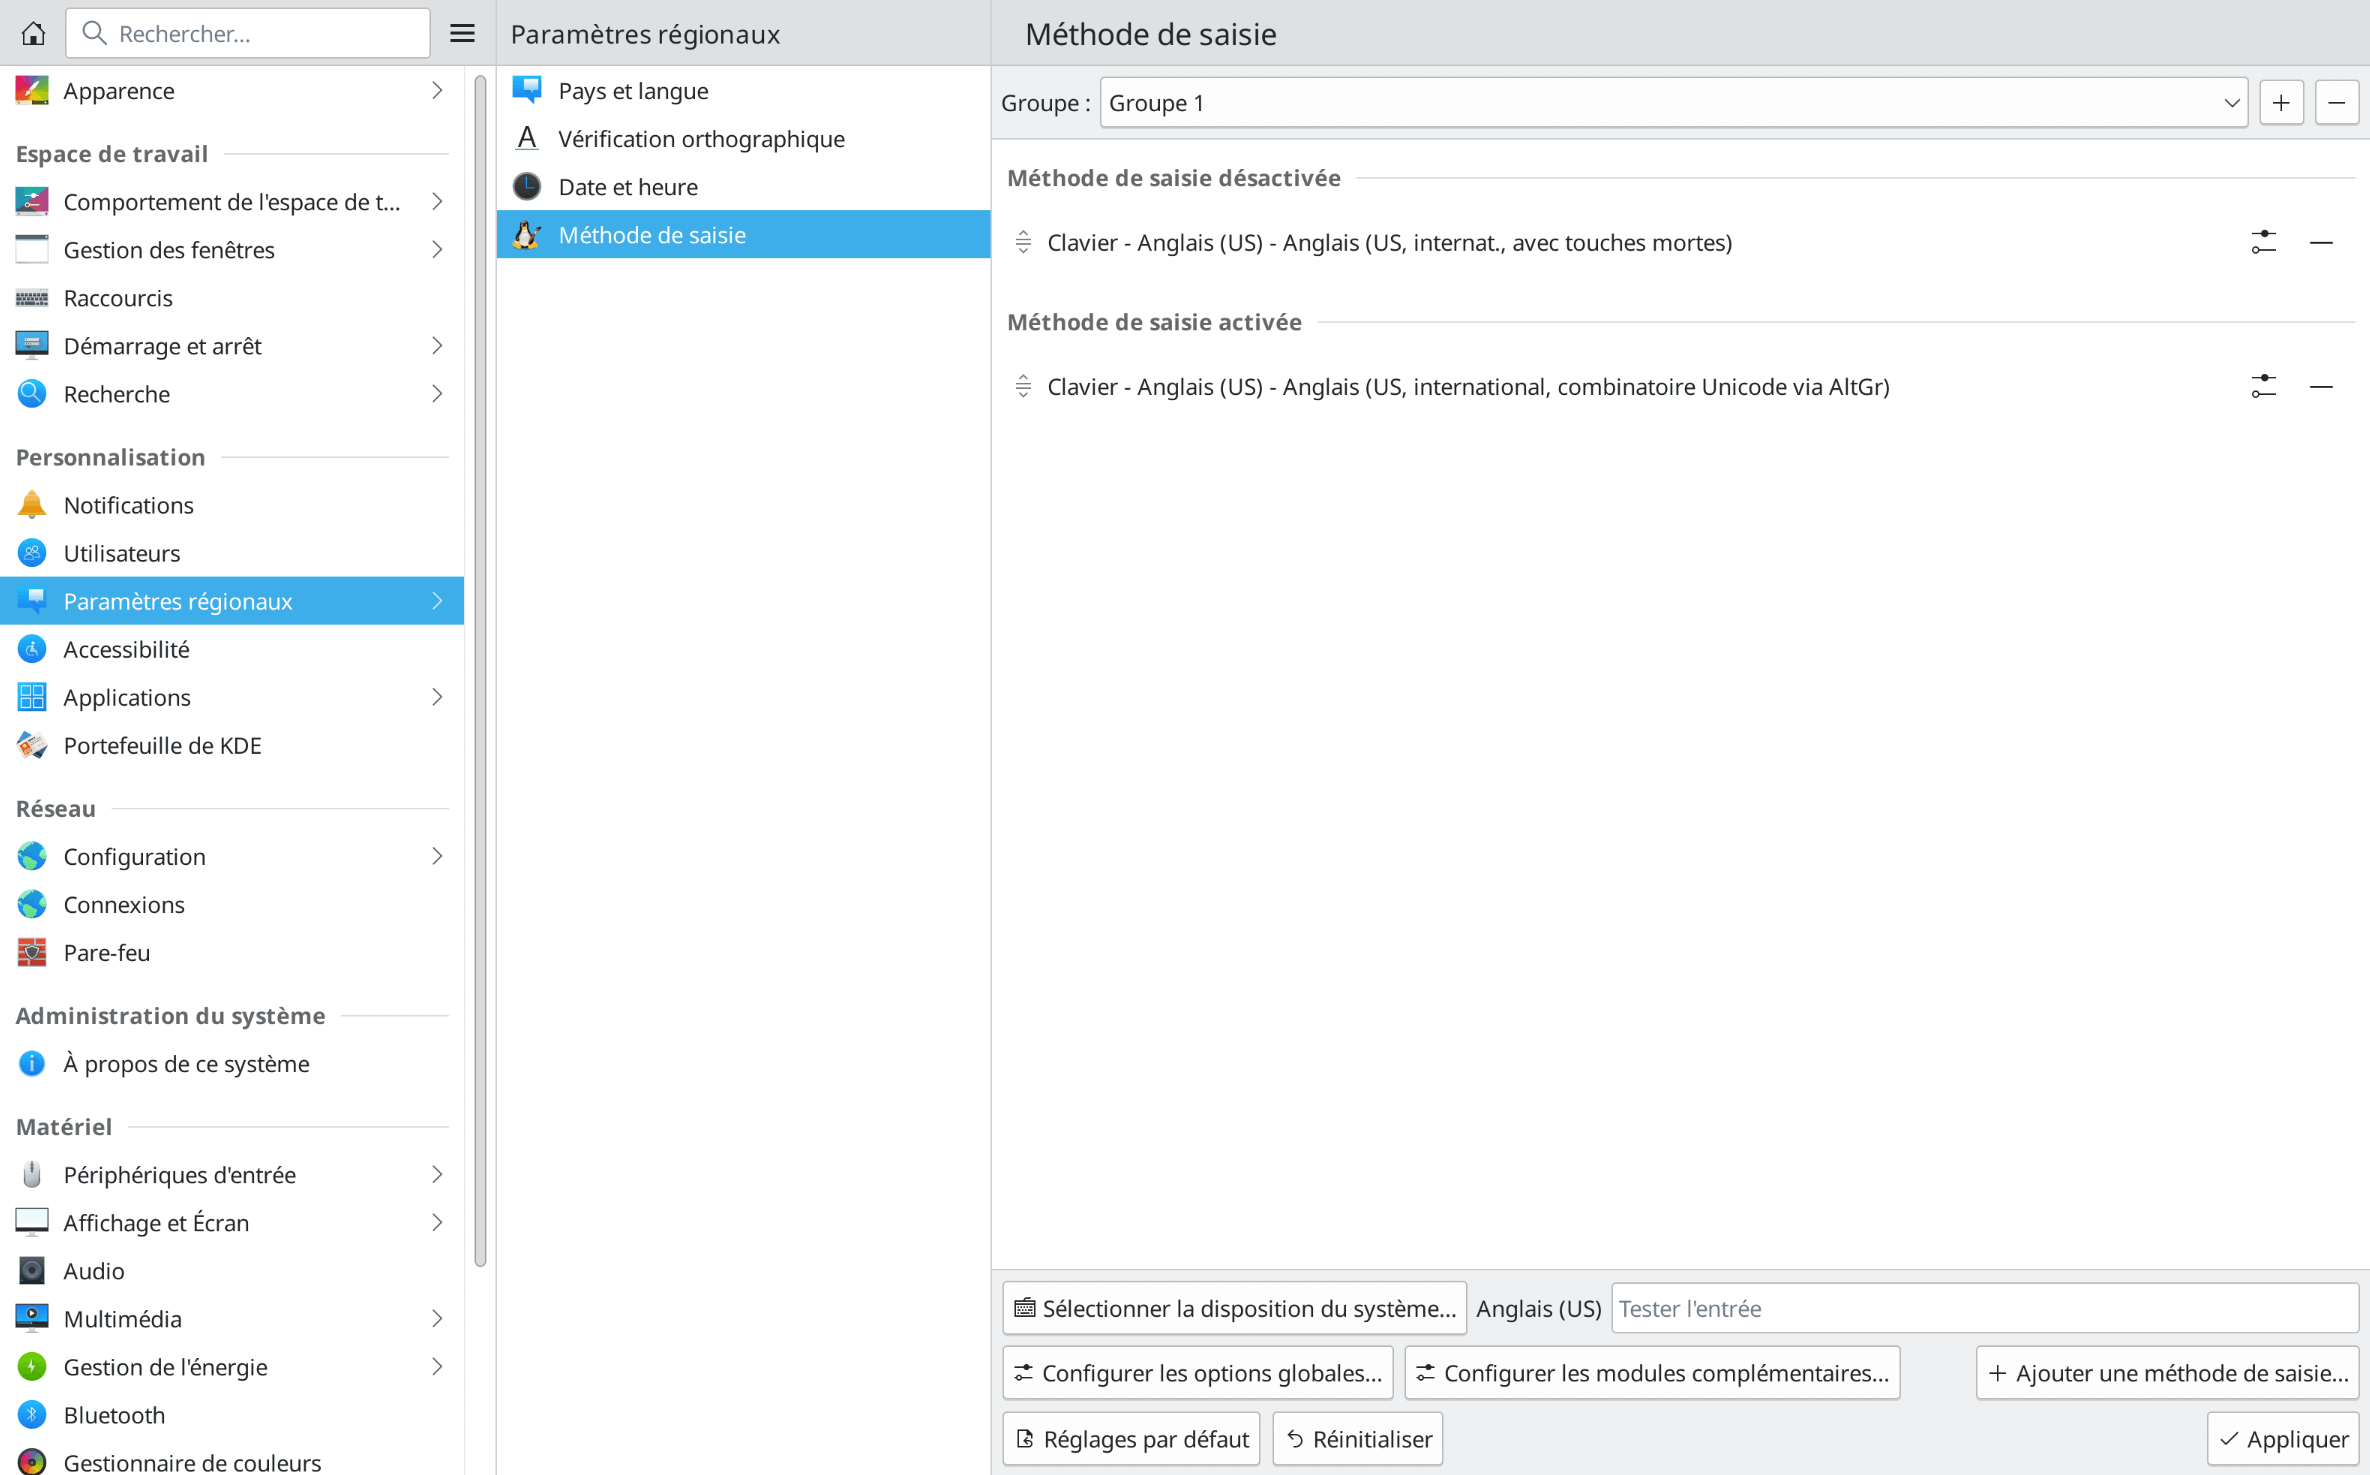Click the À propos de ce système info icon

(x=32, y=1063)
